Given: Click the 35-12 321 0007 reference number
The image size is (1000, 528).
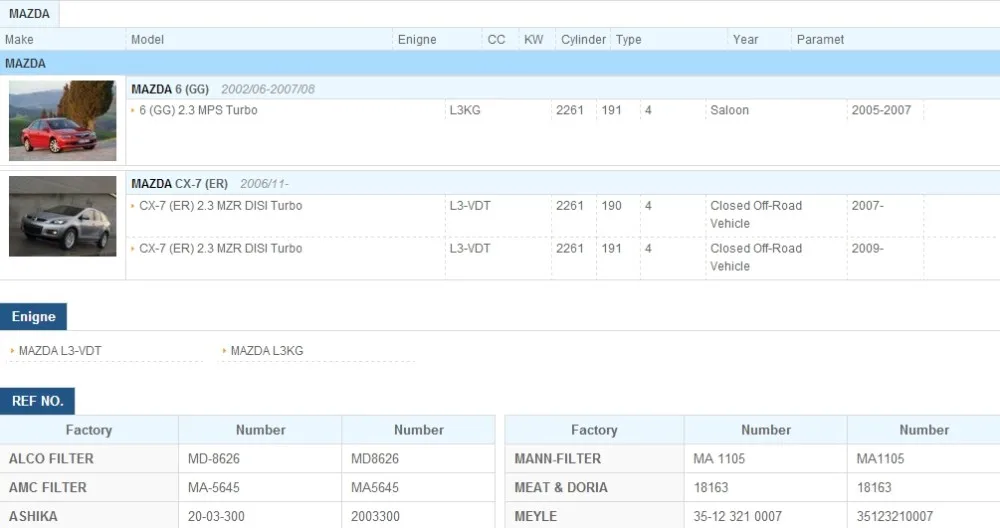Looking at the screenshot, I should [737, 516].
